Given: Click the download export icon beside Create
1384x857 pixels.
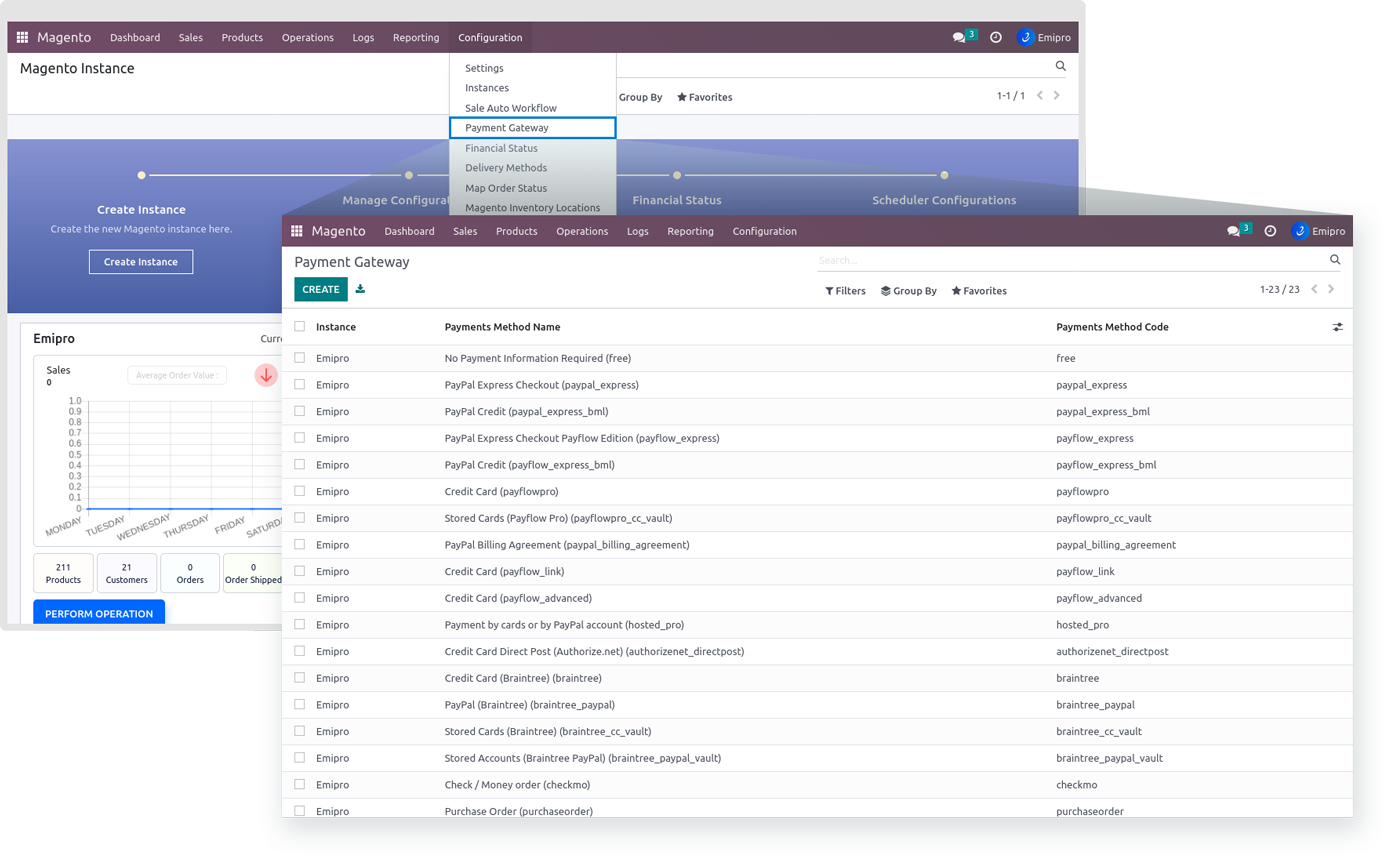Looking at the screenshot, I should coord(360,289).
